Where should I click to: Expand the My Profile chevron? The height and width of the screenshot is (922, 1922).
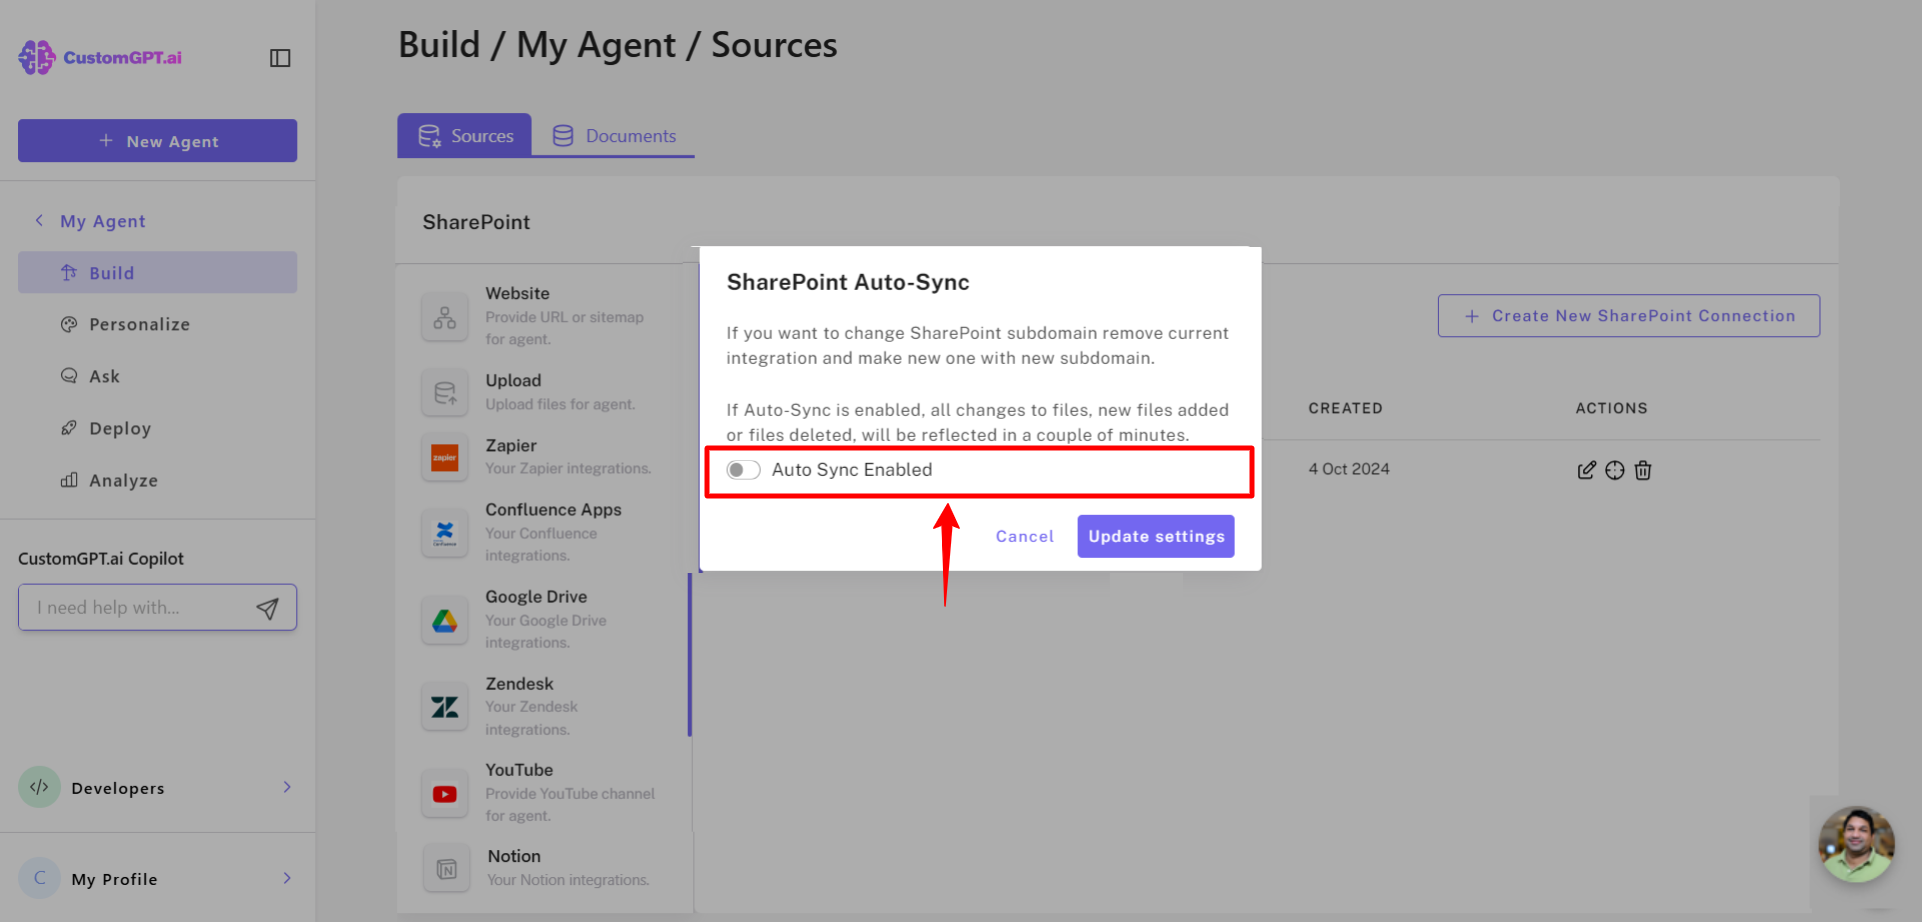click(x=287, y=878)
